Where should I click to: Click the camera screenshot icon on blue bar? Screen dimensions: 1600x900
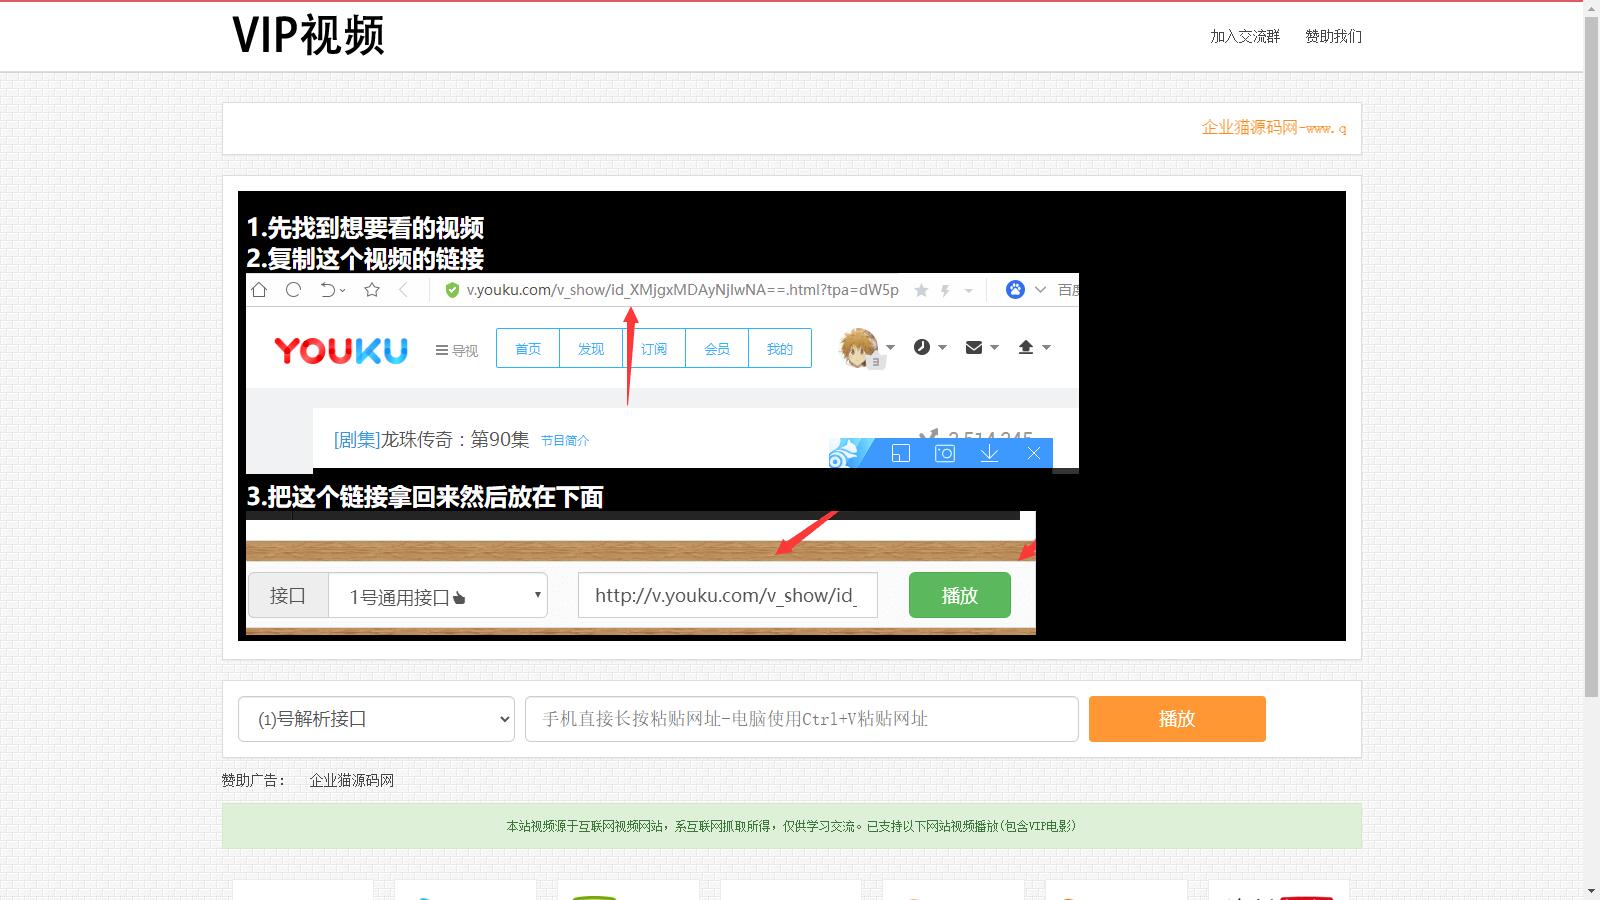click(x=944, y=454)
